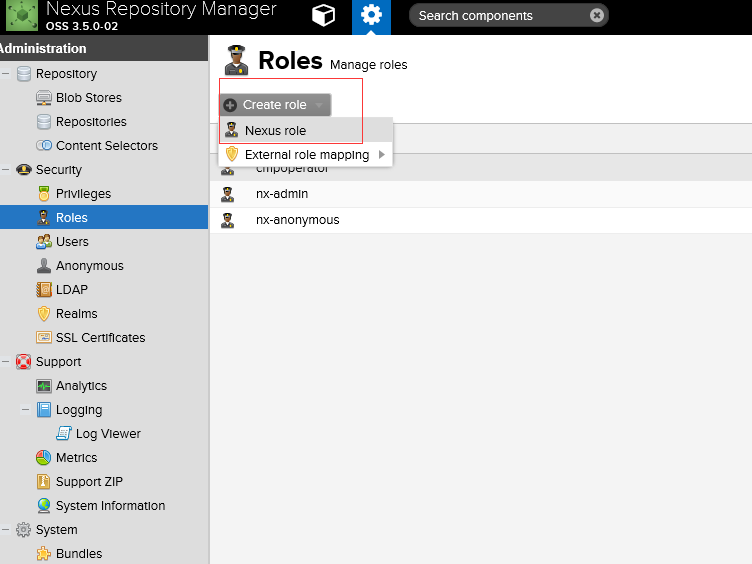752x564 pixels.
Task: Click the System gear icon in sidebar
Action: click(24, 529)
